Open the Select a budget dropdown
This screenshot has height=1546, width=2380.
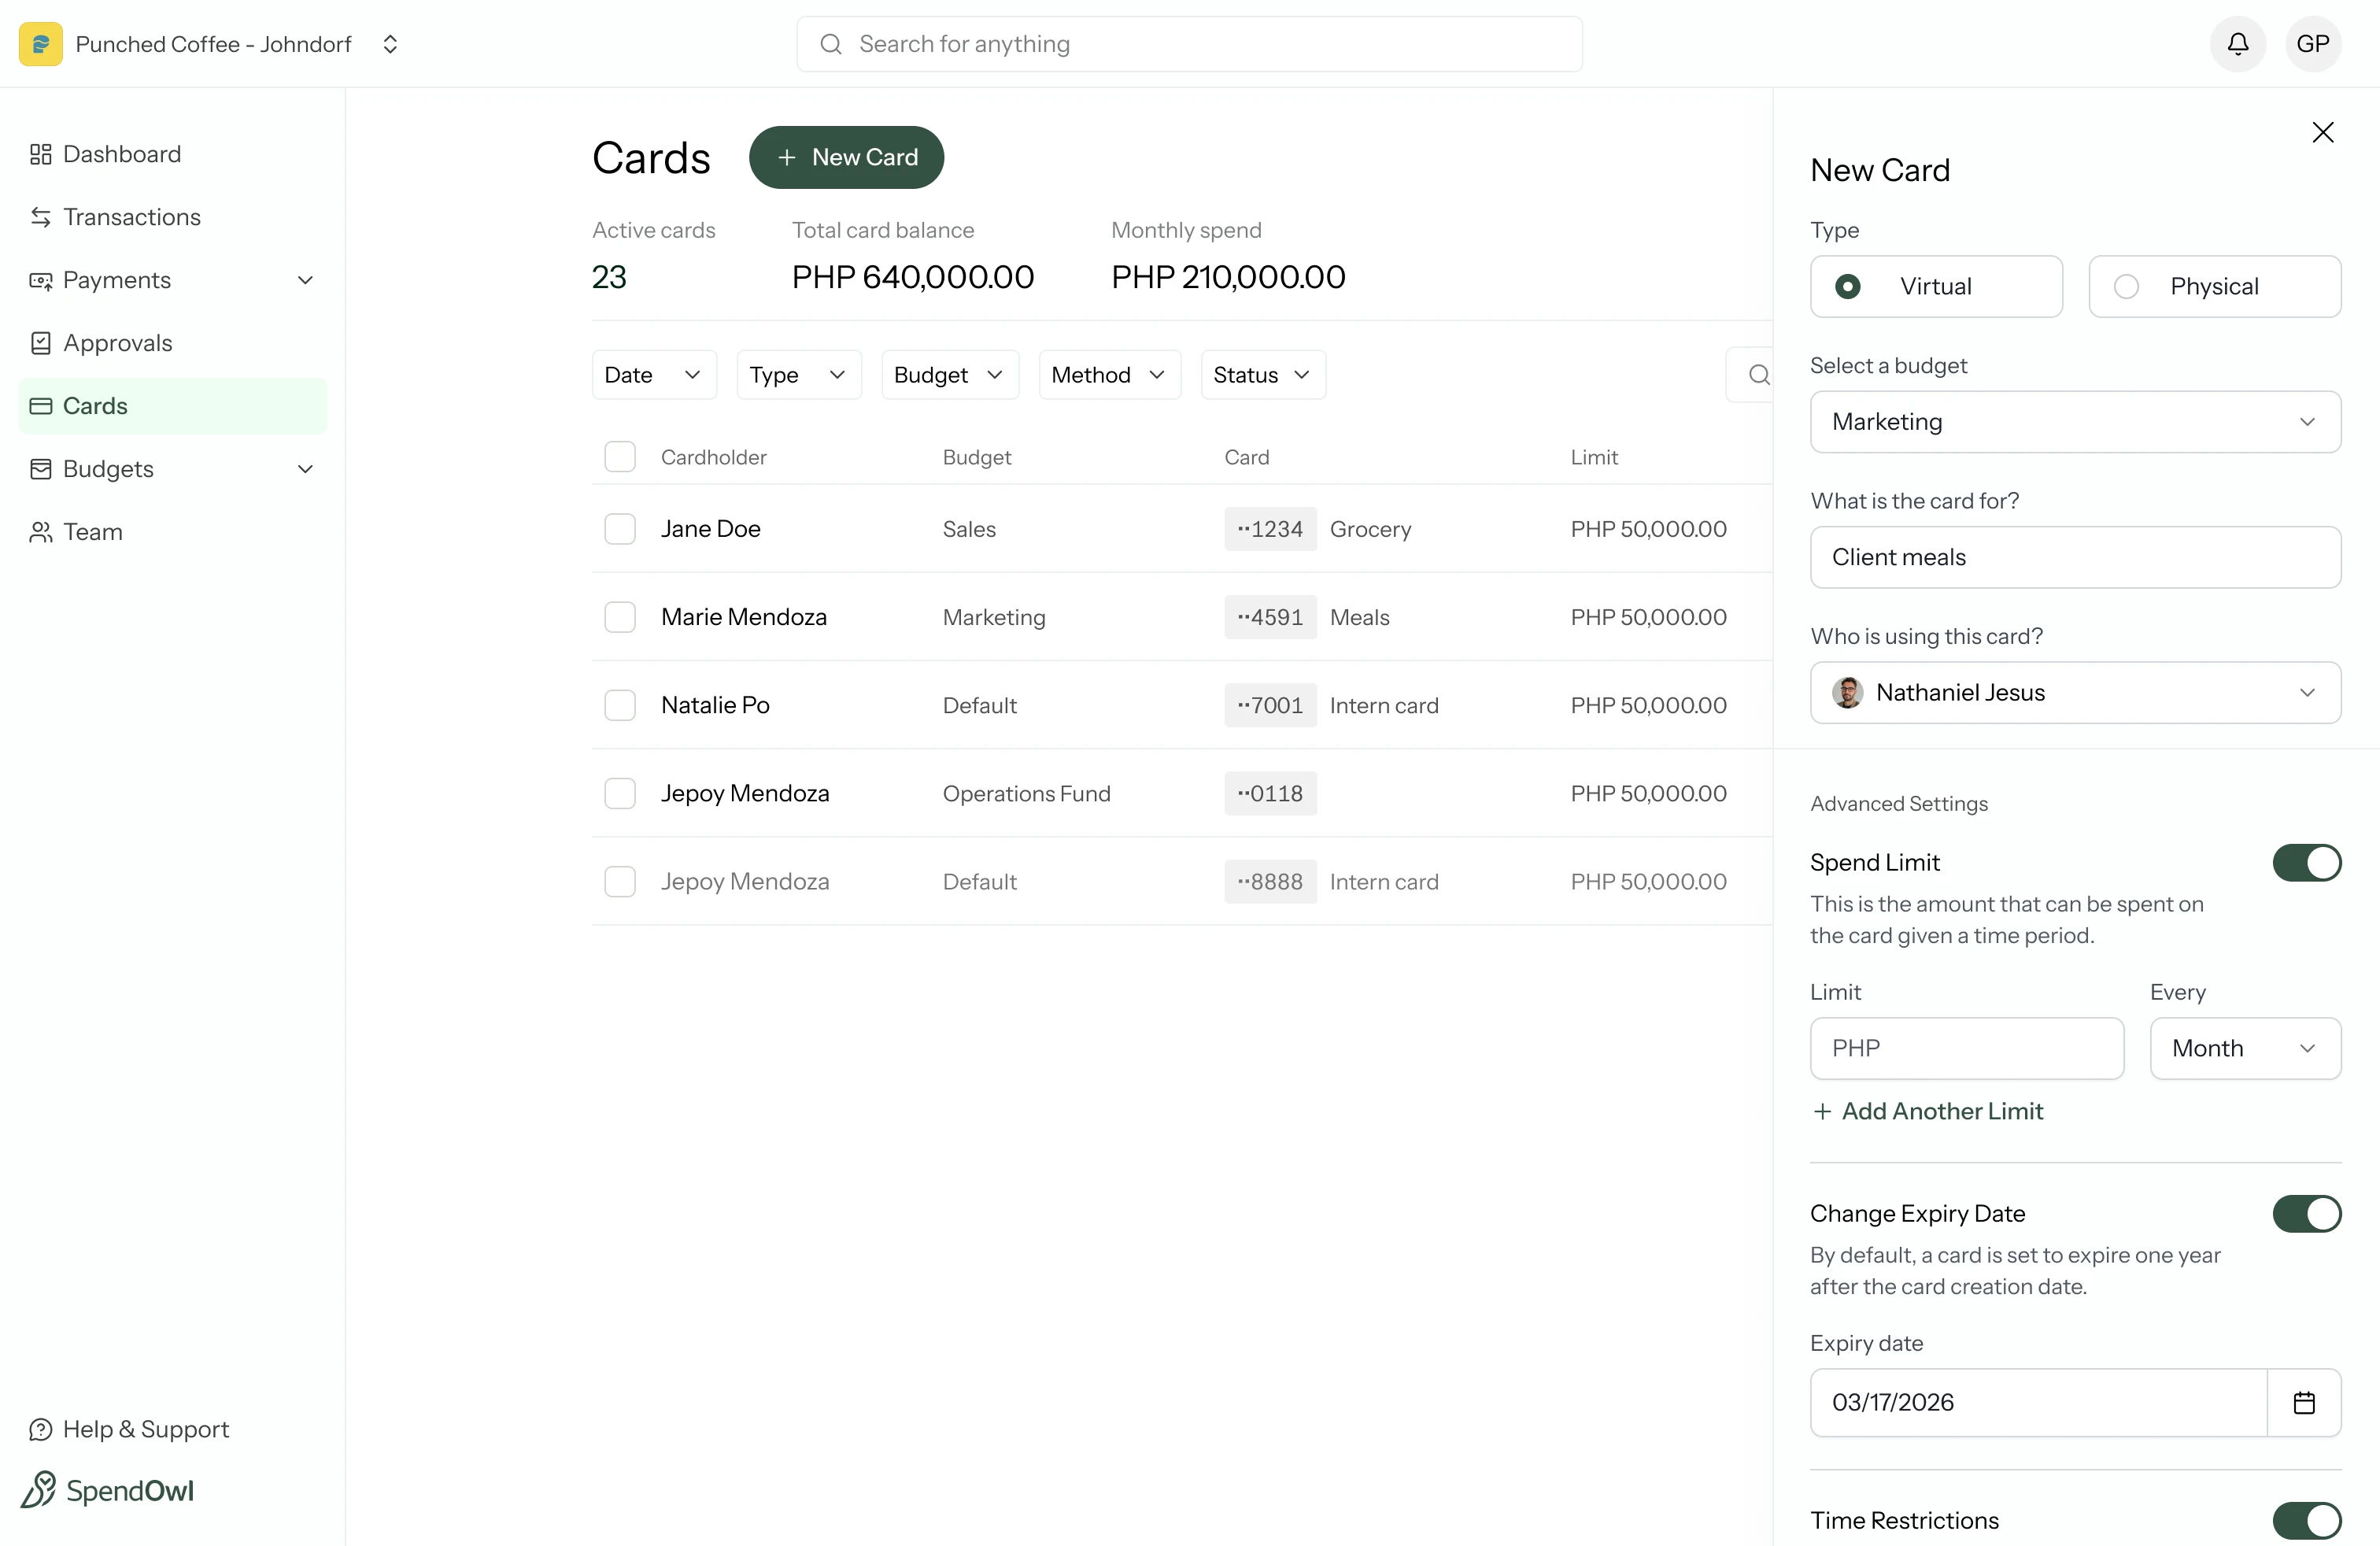pyautogui.click(x=2074, y=421)
